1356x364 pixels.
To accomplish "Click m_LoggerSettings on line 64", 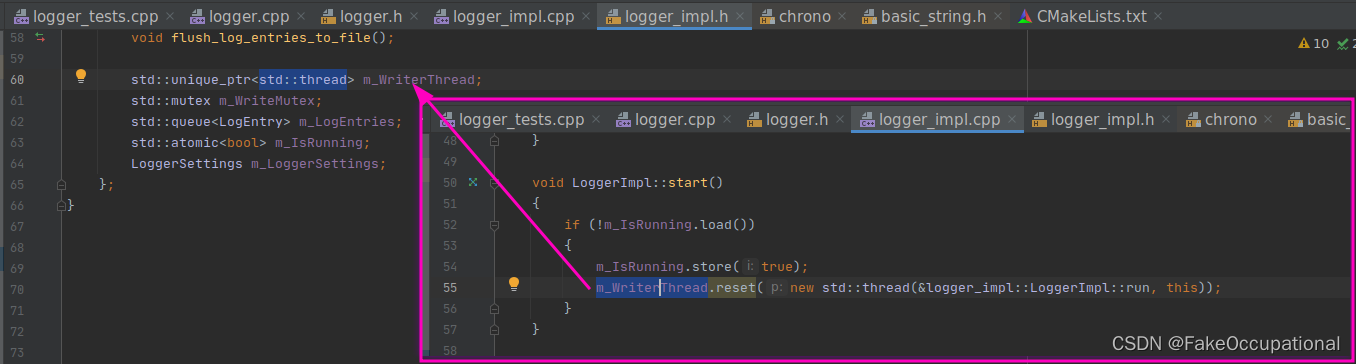I will 316,164.
